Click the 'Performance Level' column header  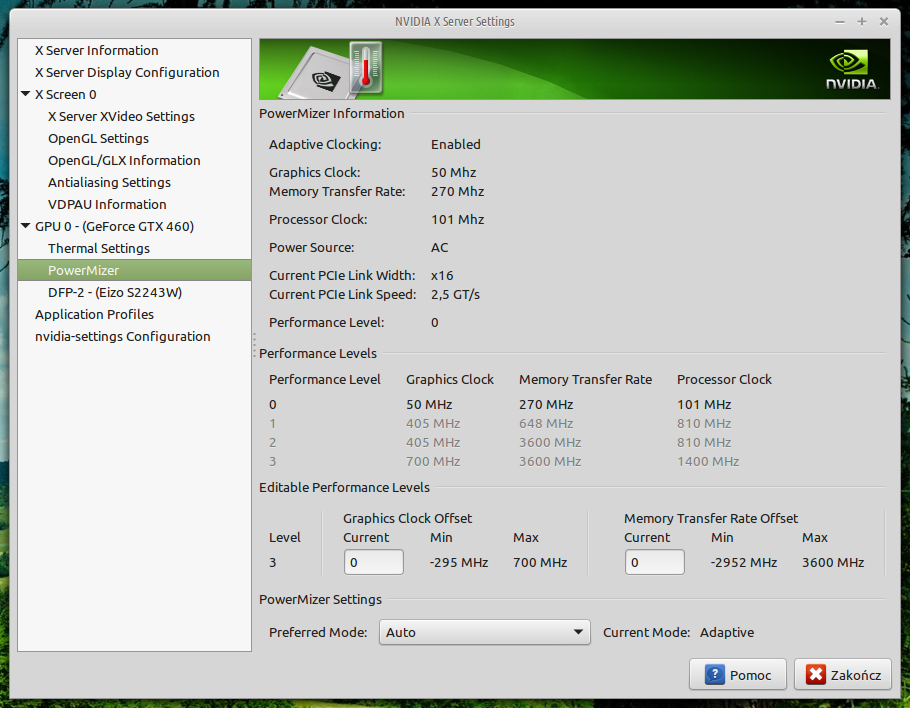click(325, 380)
